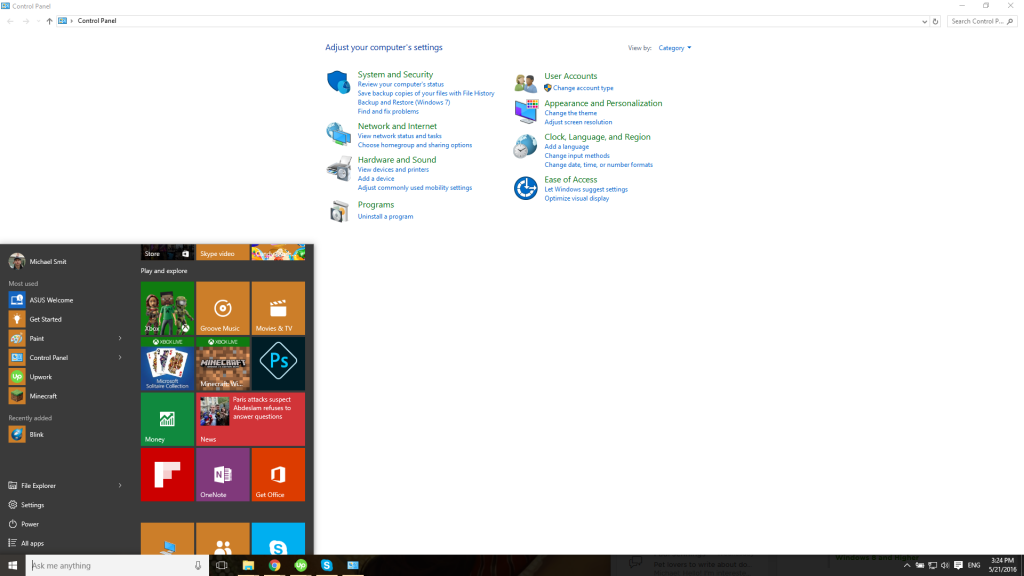Open the People tile

point(223,539)
